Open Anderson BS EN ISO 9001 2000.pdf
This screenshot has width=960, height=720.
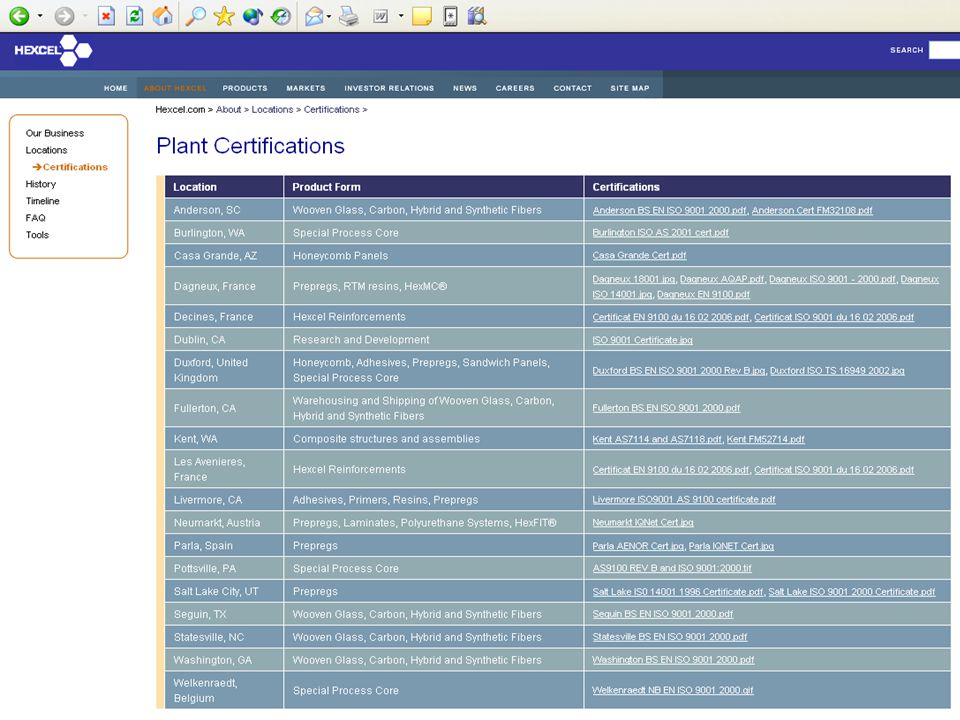pyautogui.click(x=669, y=210)
